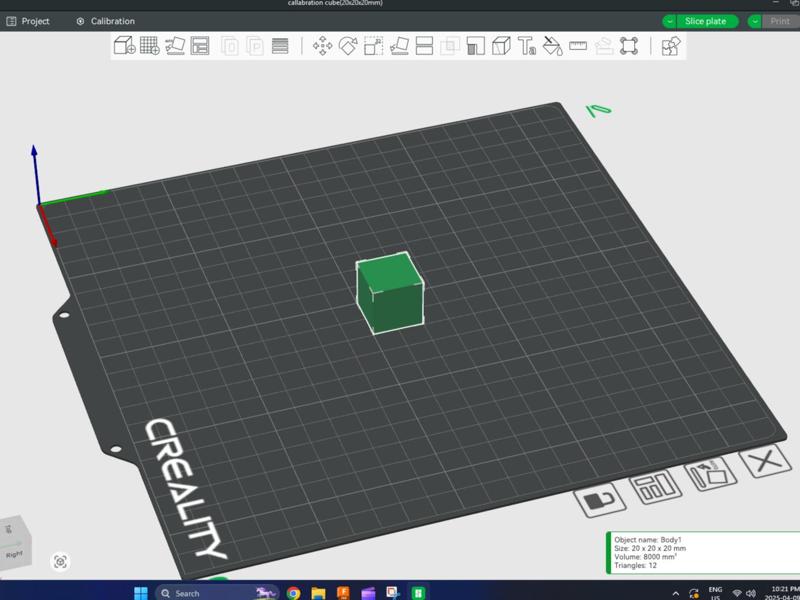Select the Rotate tool

(348, 46)
